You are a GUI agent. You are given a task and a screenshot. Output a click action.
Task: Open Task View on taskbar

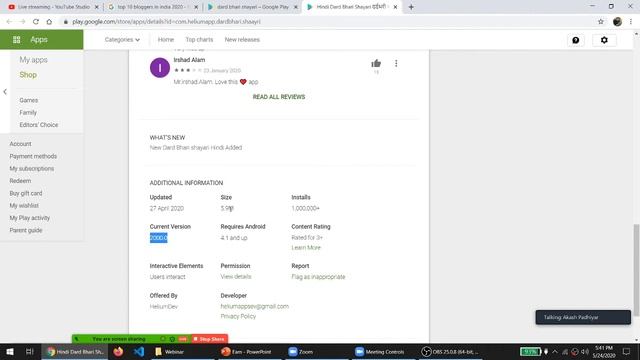coord(29,351)
